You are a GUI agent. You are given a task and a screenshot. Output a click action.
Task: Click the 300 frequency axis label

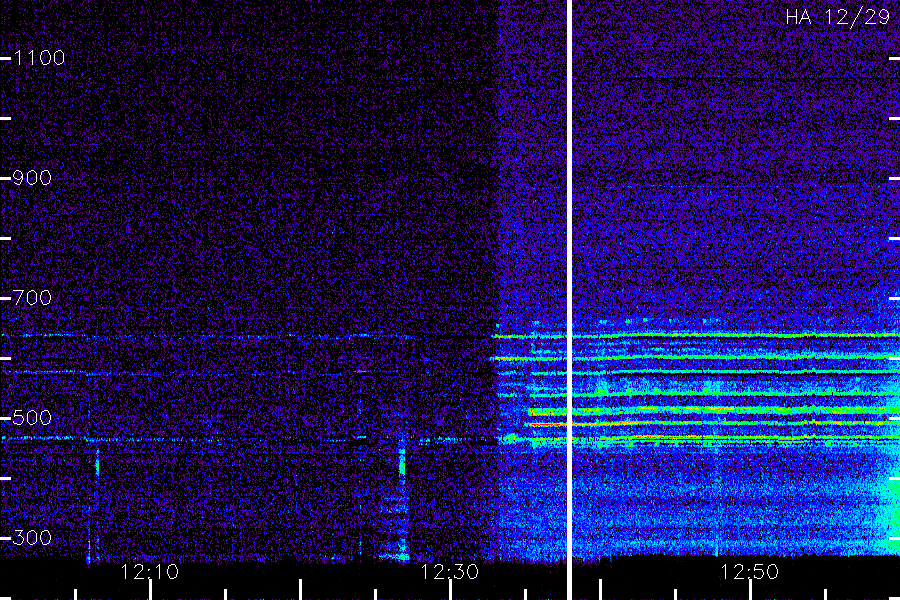[32, 538]
